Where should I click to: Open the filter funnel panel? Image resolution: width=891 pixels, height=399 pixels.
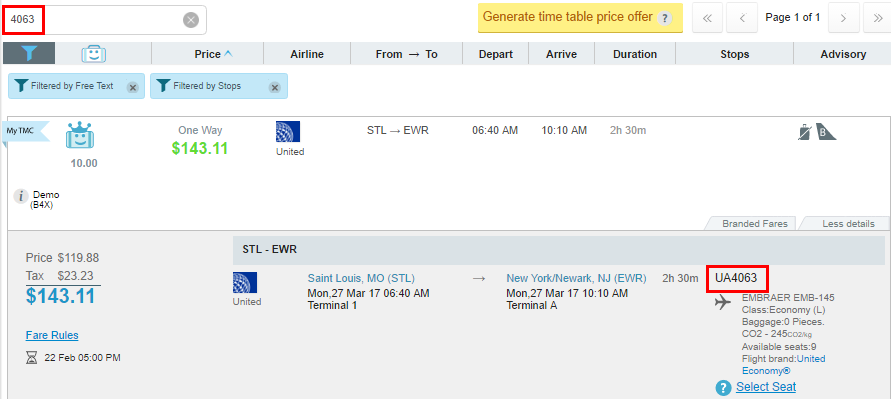click(29, 53)
